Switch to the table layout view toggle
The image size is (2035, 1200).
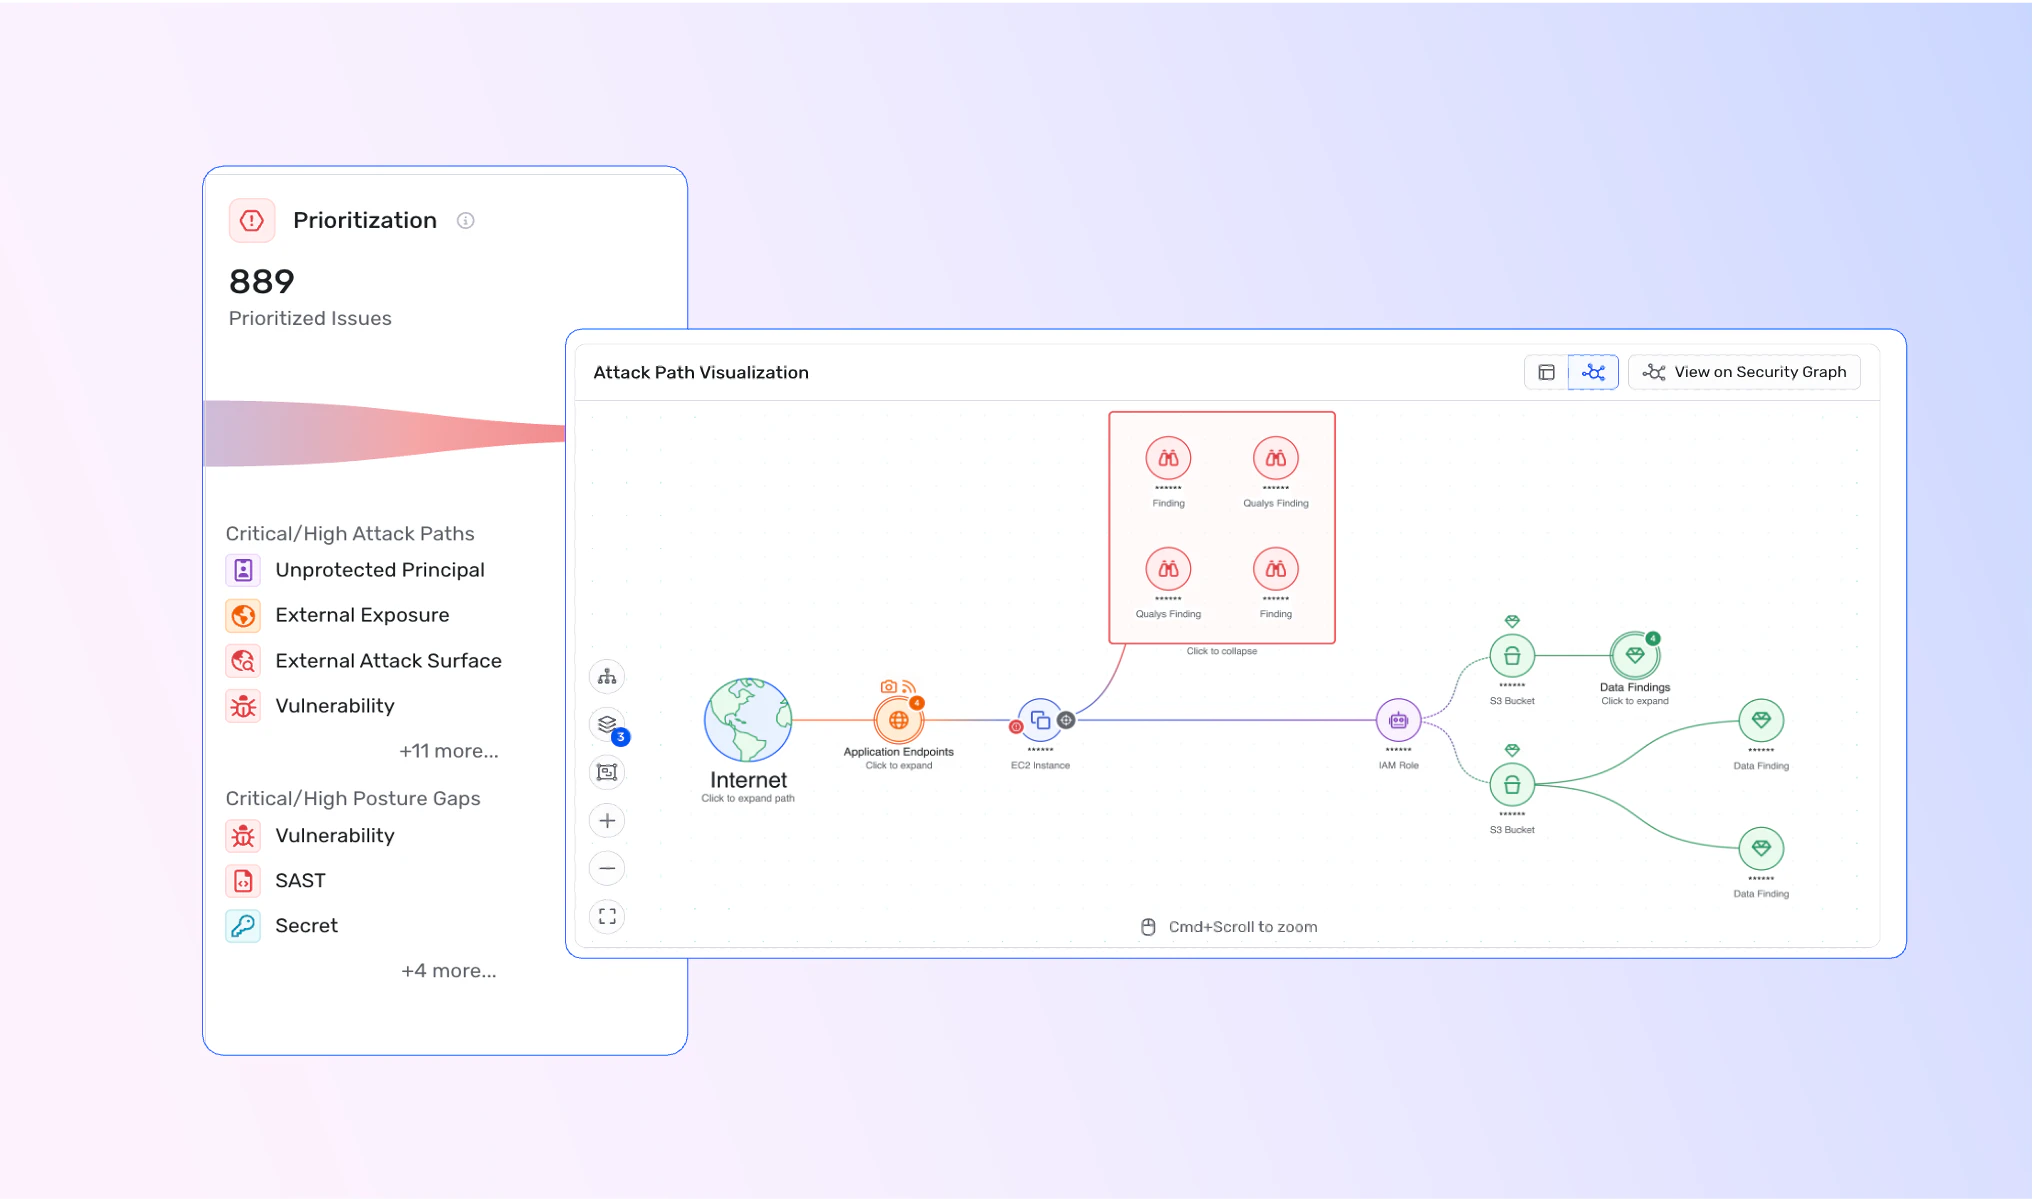pos(1547,372)
